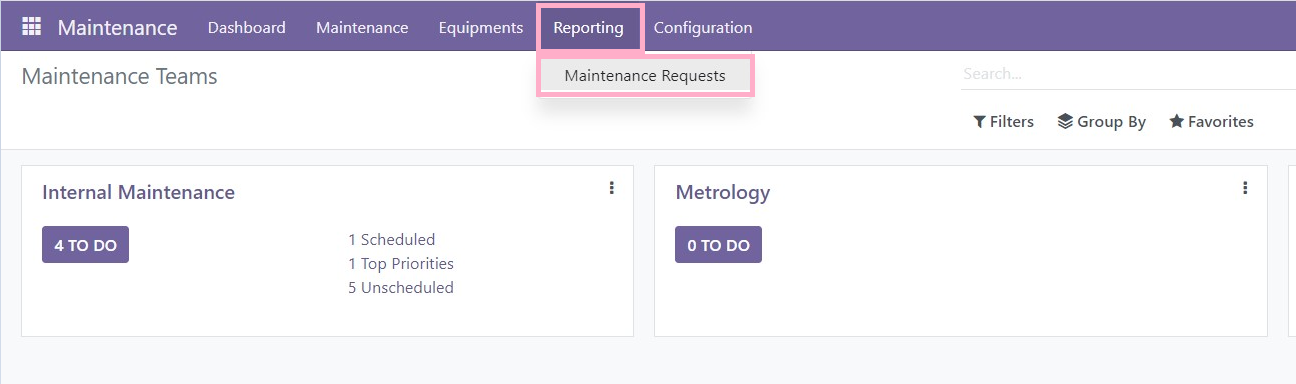Open the apps grid menu icon
The image size is (1296, 384).
tap(31, 27)
